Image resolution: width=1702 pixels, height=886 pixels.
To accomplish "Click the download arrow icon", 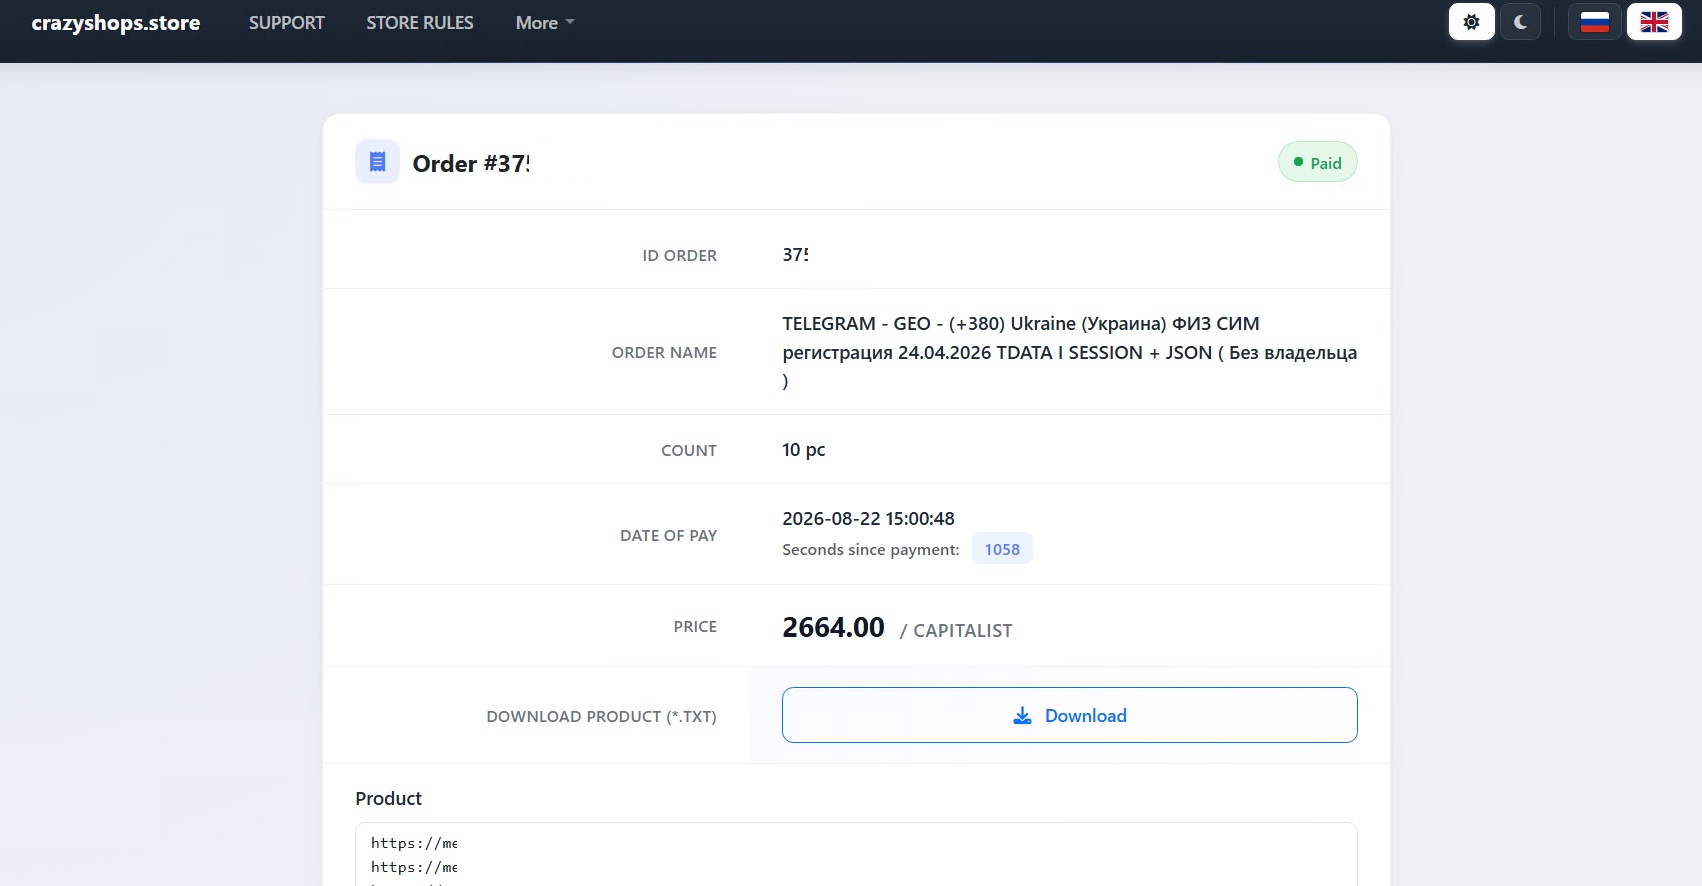I will 1022,716.
